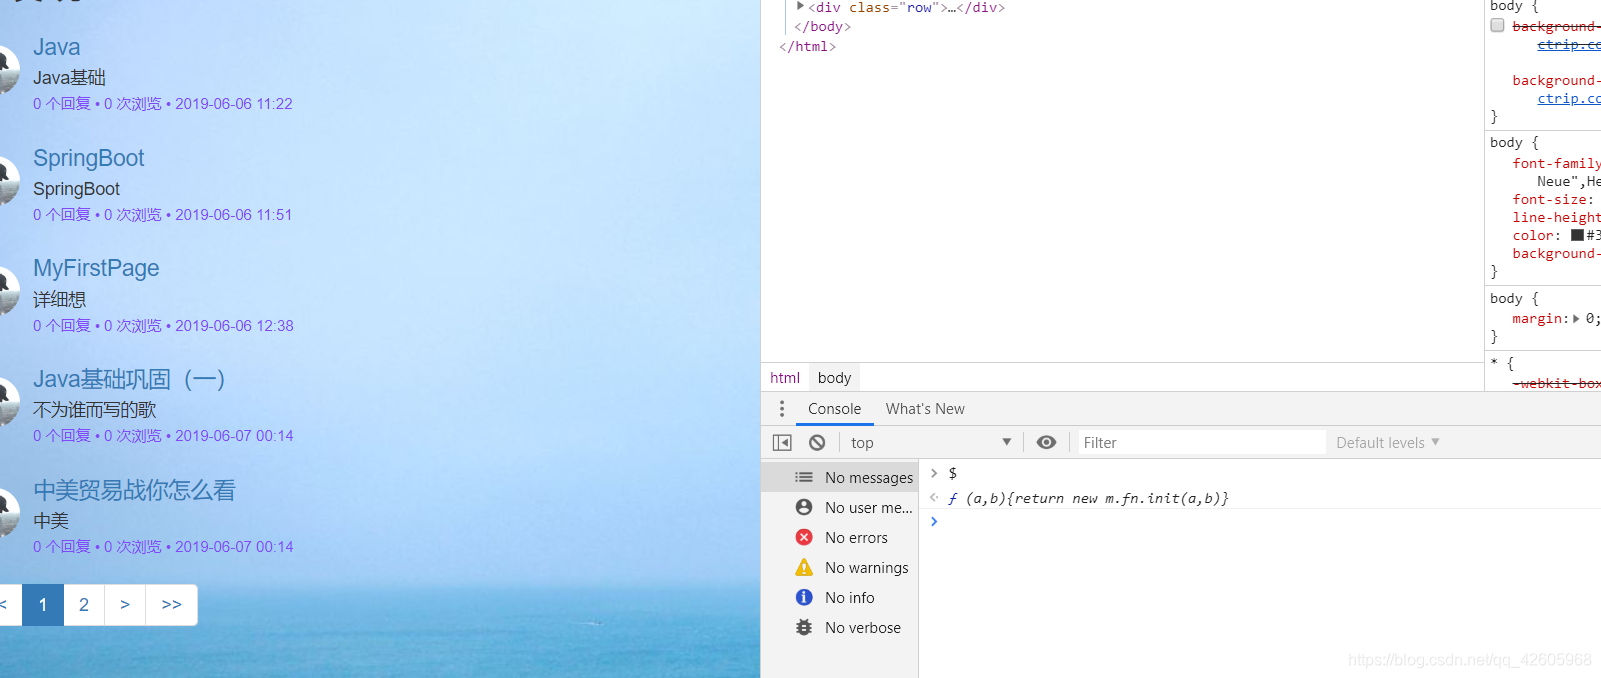Toggle the console sidebar panel icon
Screen dimensions: 1601x678
pos(782,443)
